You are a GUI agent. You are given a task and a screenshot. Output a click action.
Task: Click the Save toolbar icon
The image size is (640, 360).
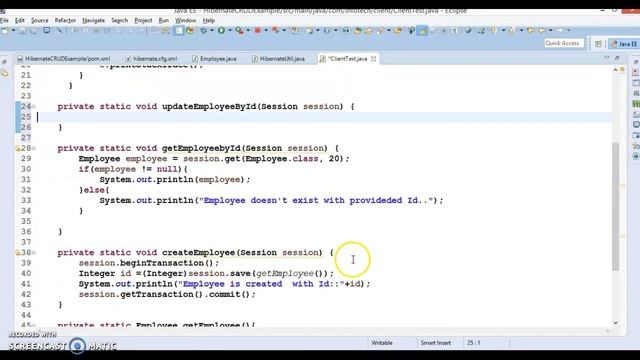(x=23, y=31)
